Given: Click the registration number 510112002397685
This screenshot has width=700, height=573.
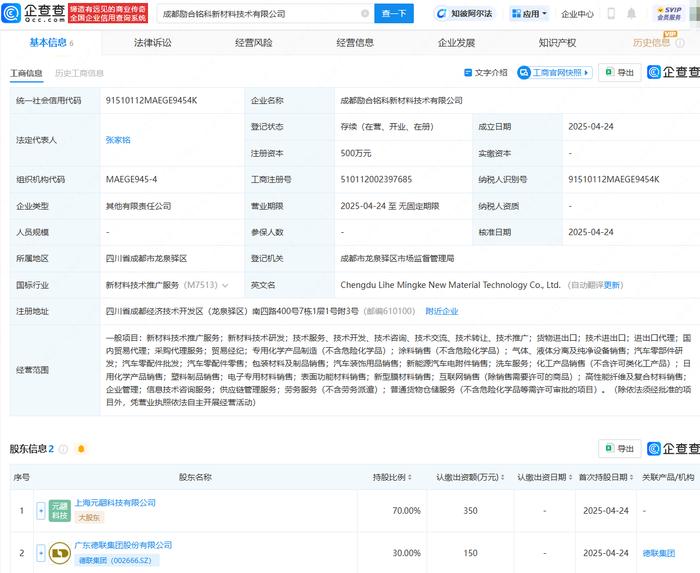Looking at the screenshot, I should (376, 179).
